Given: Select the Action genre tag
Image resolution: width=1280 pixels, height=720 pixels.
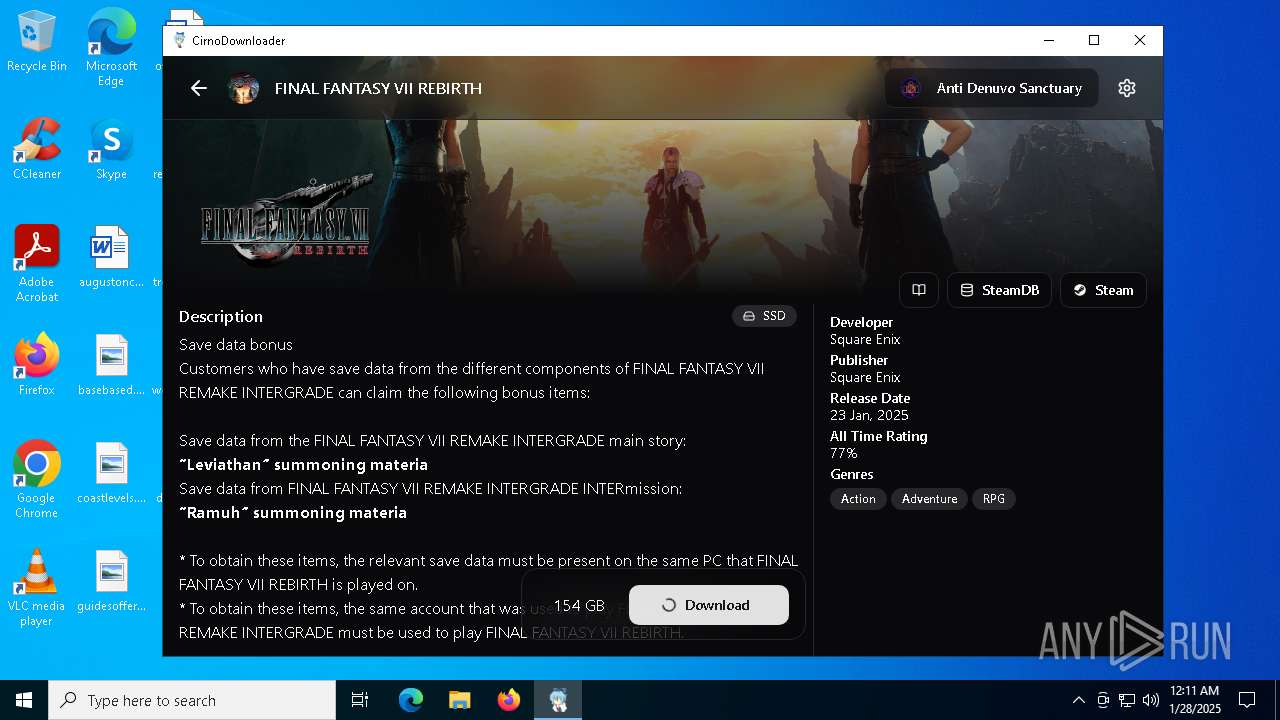Looking at the screenshot, I should point(858,499).
